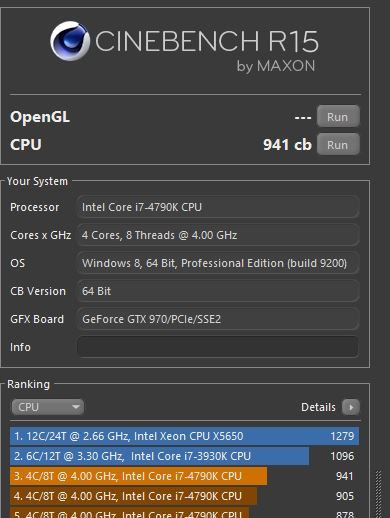
Task: Click the CINEBENCH R15 title text
Action: pos(207,41)
